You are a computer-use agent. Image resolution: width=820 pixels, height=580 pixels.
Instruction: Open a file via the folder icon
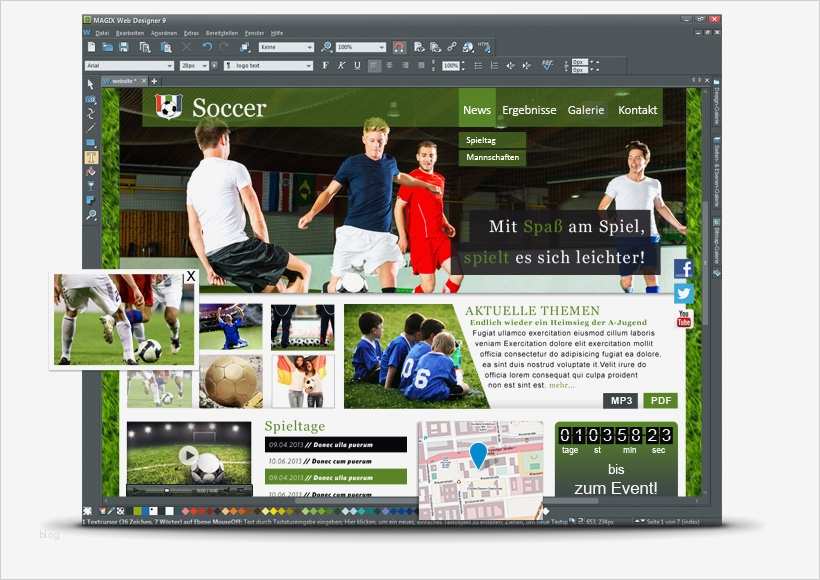(x=108, y=47)
